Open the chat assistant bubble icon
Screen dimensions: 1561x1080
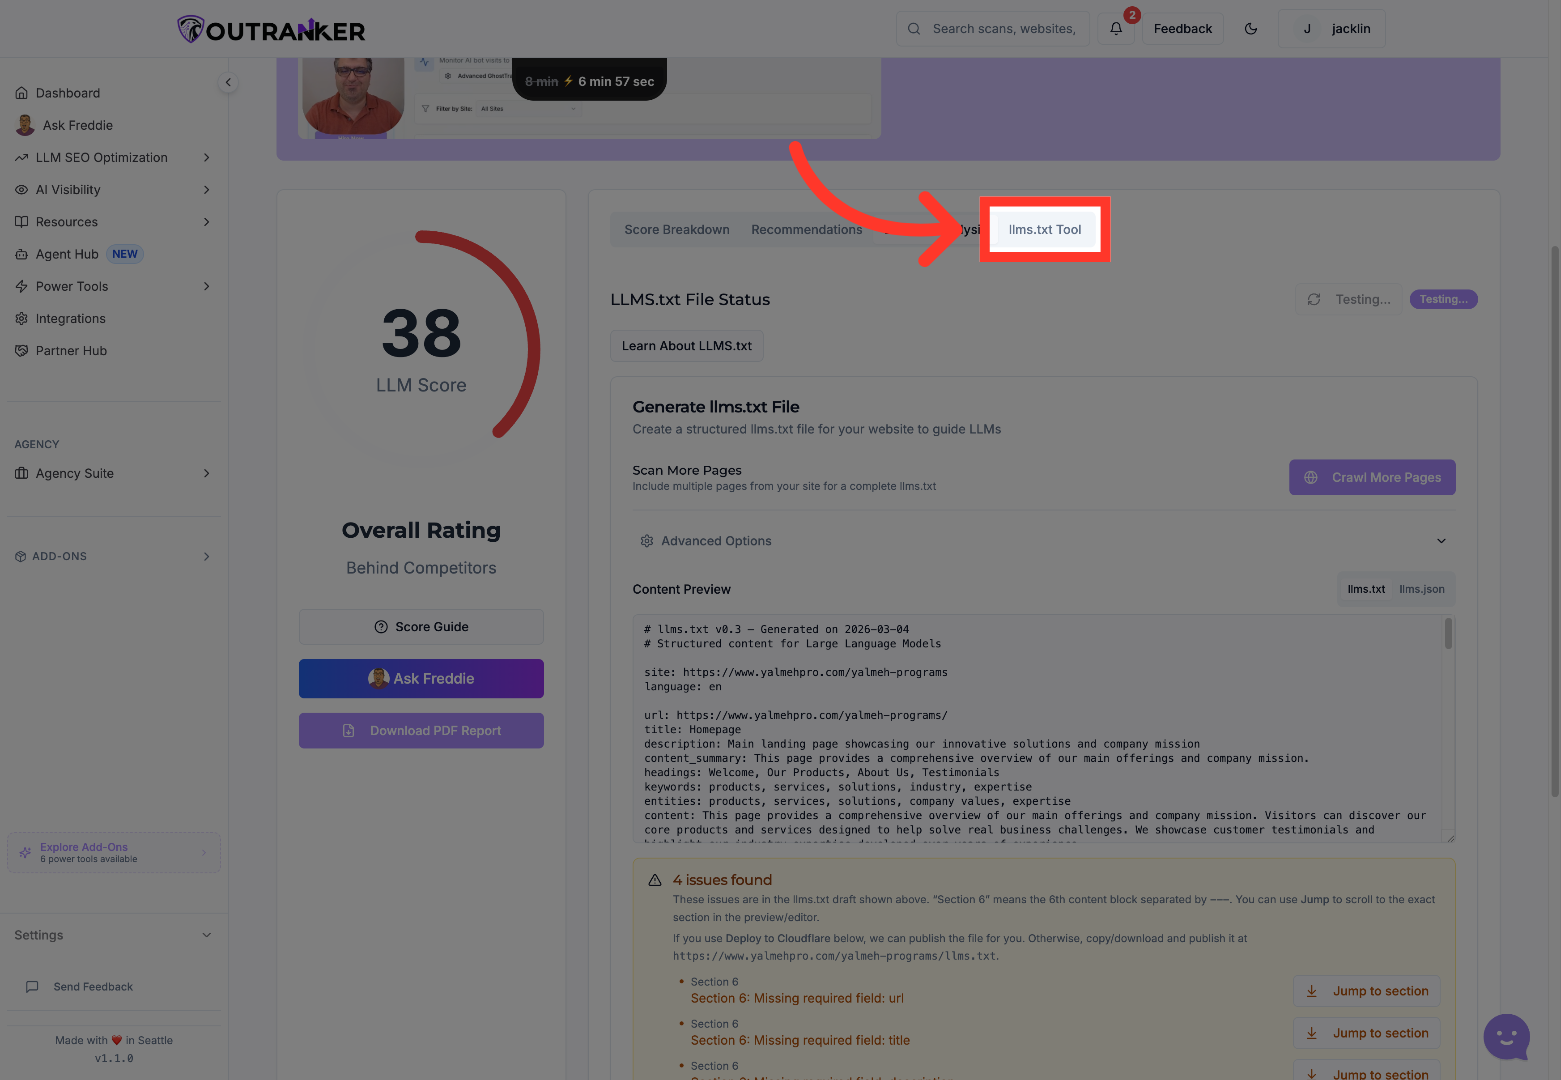click(x=1507, y=1037)
